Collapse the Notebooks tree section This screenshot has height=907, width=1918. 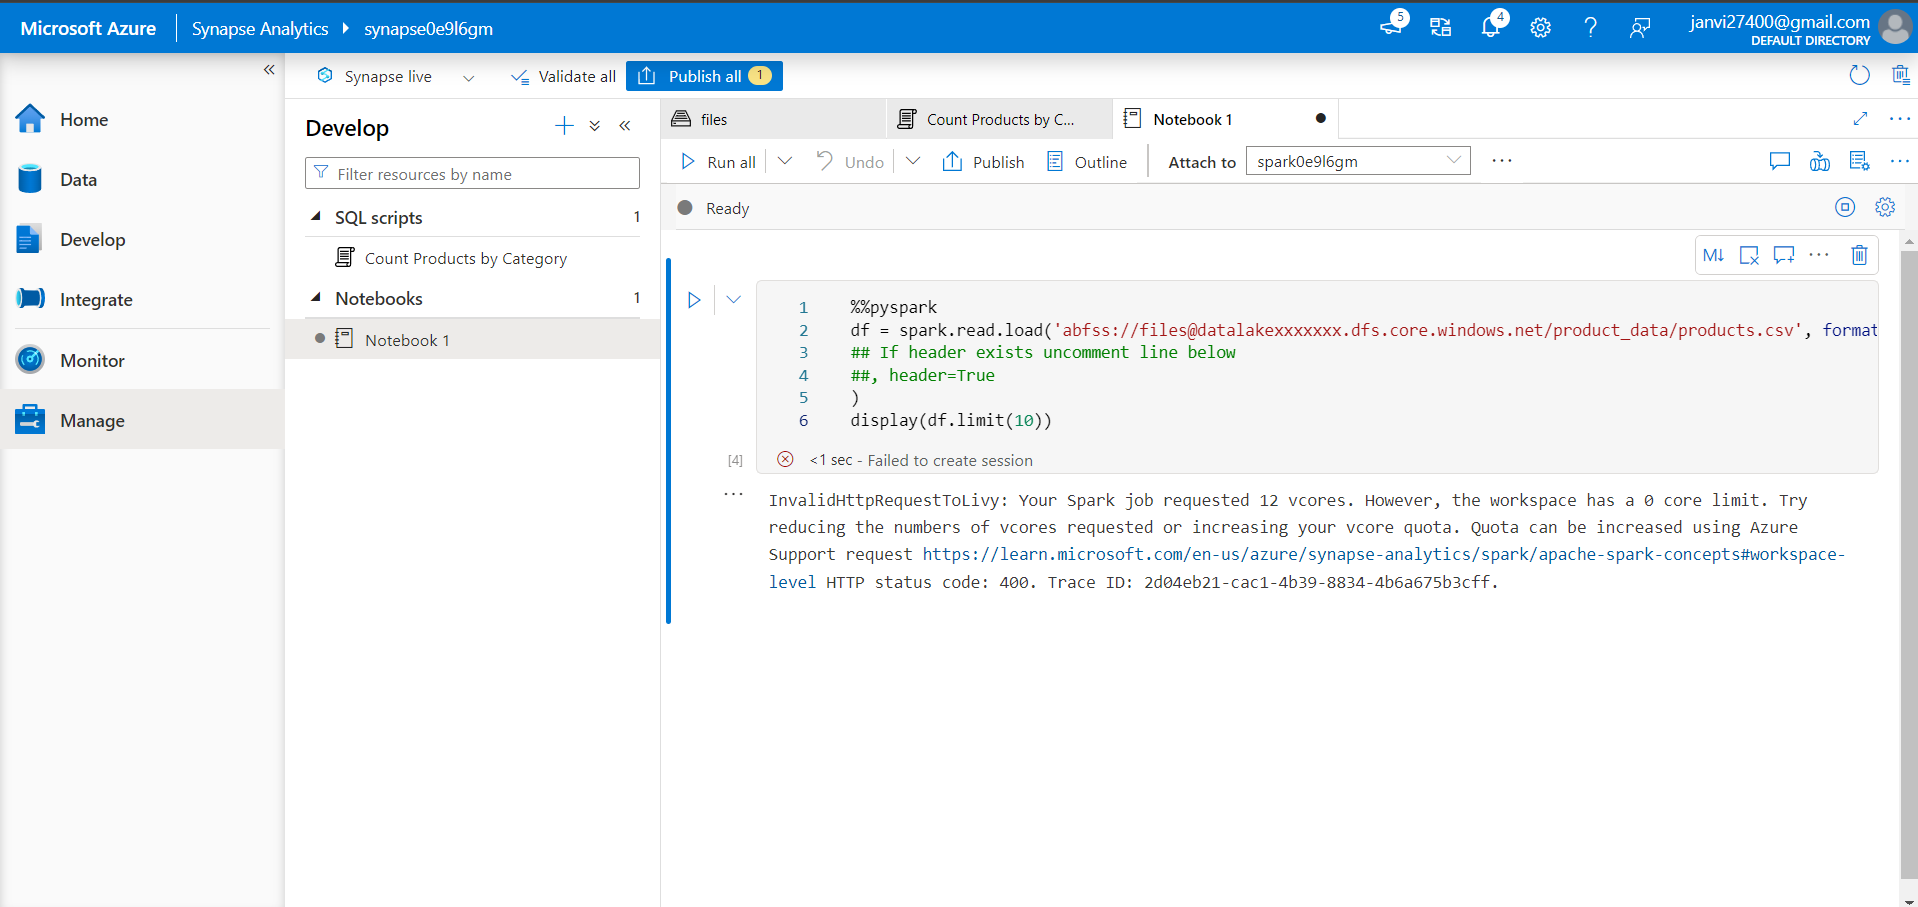(316, 298)
